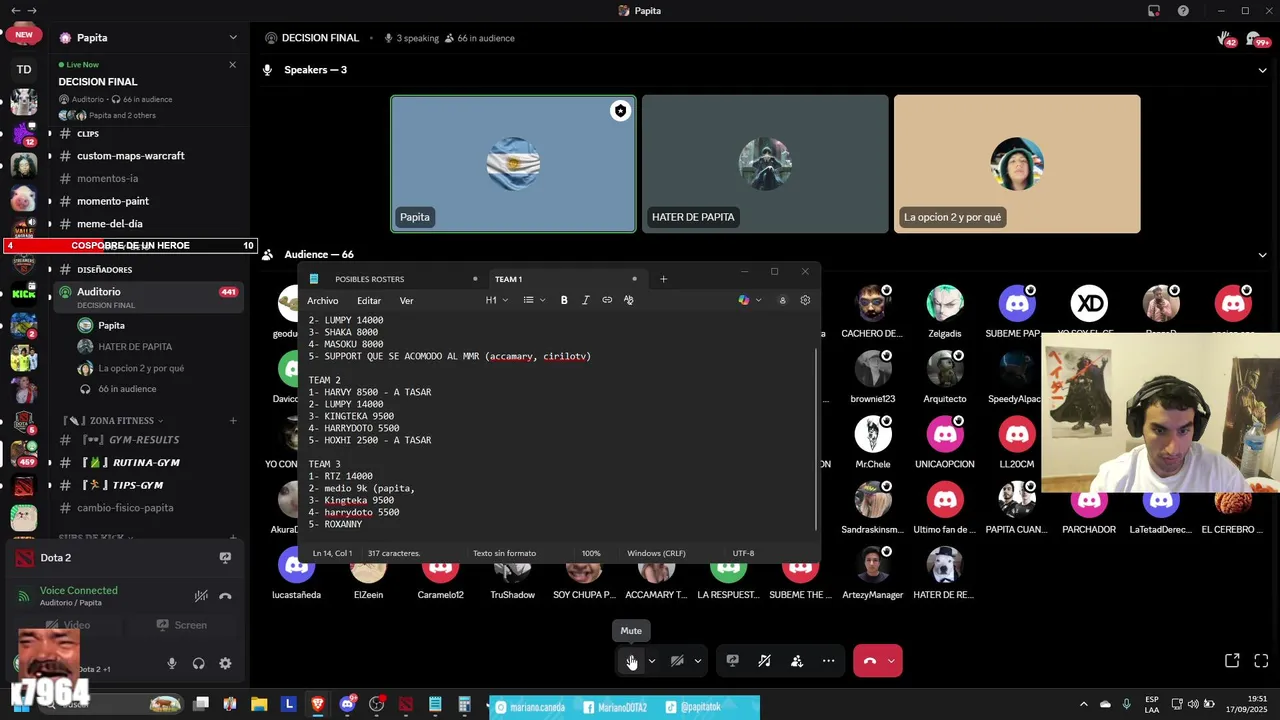Screen dimensions: 1280x720
Task: Click 100% zoom level in Notepad status bar
Action: coord(591,553)
